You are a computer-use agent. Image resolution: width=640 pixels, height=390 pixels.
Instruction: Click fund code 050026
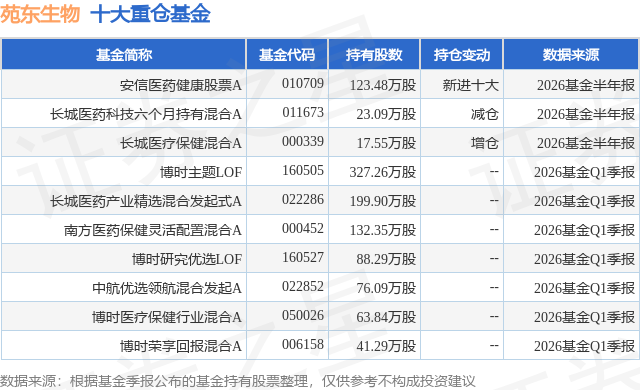[303, 315]
